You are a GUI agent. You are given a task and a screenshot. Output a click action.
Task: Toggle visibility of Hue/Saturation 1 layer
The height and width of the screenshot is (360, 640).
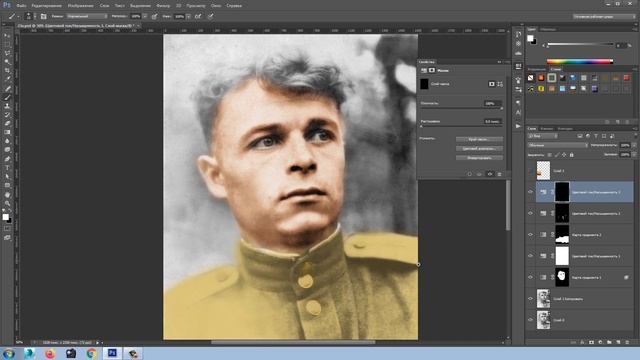tap(531, 256)
